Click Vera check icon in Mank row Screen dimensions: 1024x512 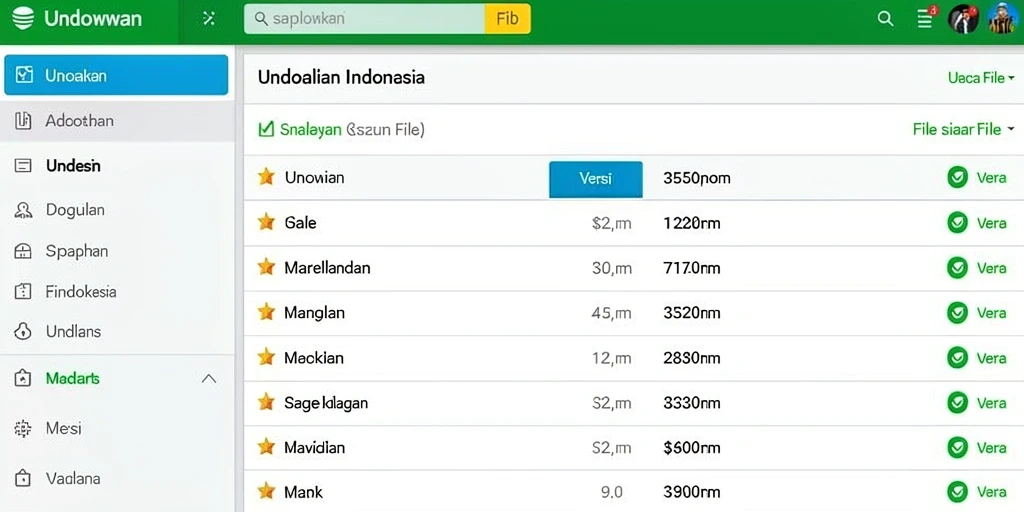(957, 492)
